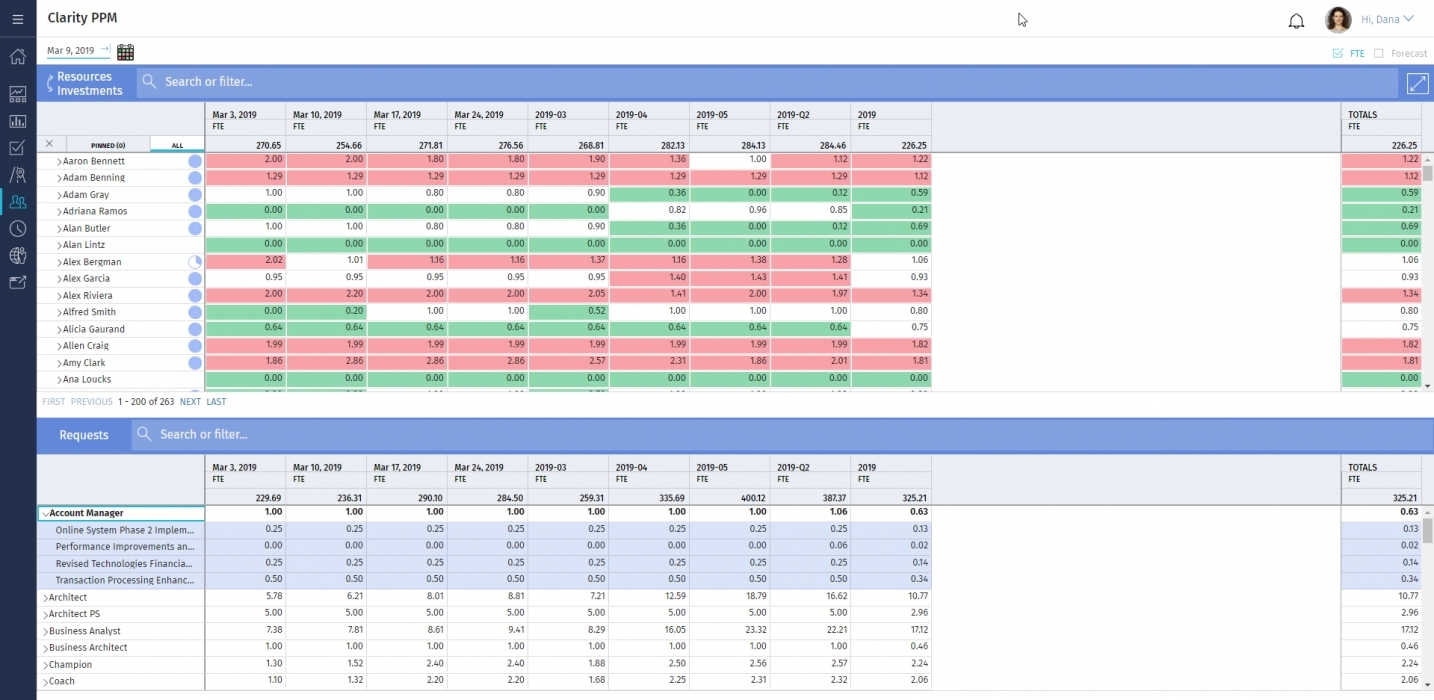Select the Tasks checkbox icon in sidebar

(x=17, y=147)
